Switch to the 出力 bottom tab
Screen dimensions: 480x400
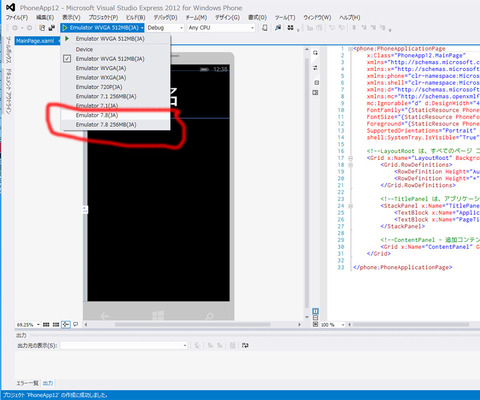48,383
